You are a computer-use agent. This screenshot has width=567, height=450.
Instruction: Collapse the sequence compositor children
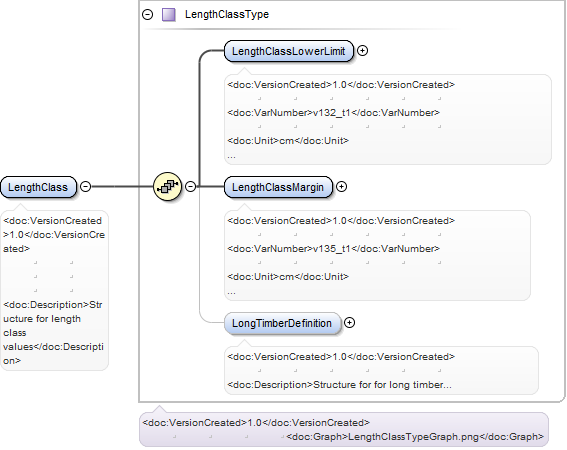coord(191,187)
